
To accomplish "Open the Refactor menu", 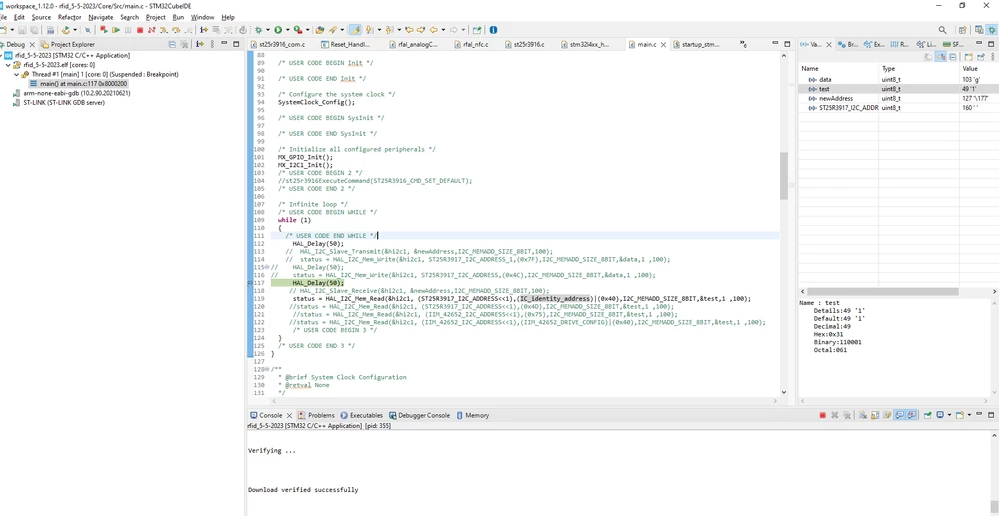I will click(69, 17).
